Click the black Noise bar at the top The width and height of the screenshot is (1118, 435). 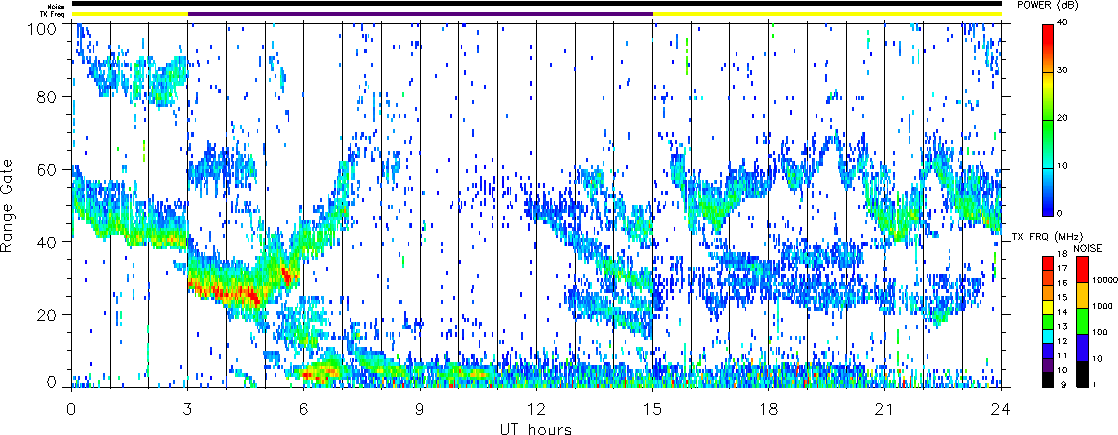click(x=536, y=4)
